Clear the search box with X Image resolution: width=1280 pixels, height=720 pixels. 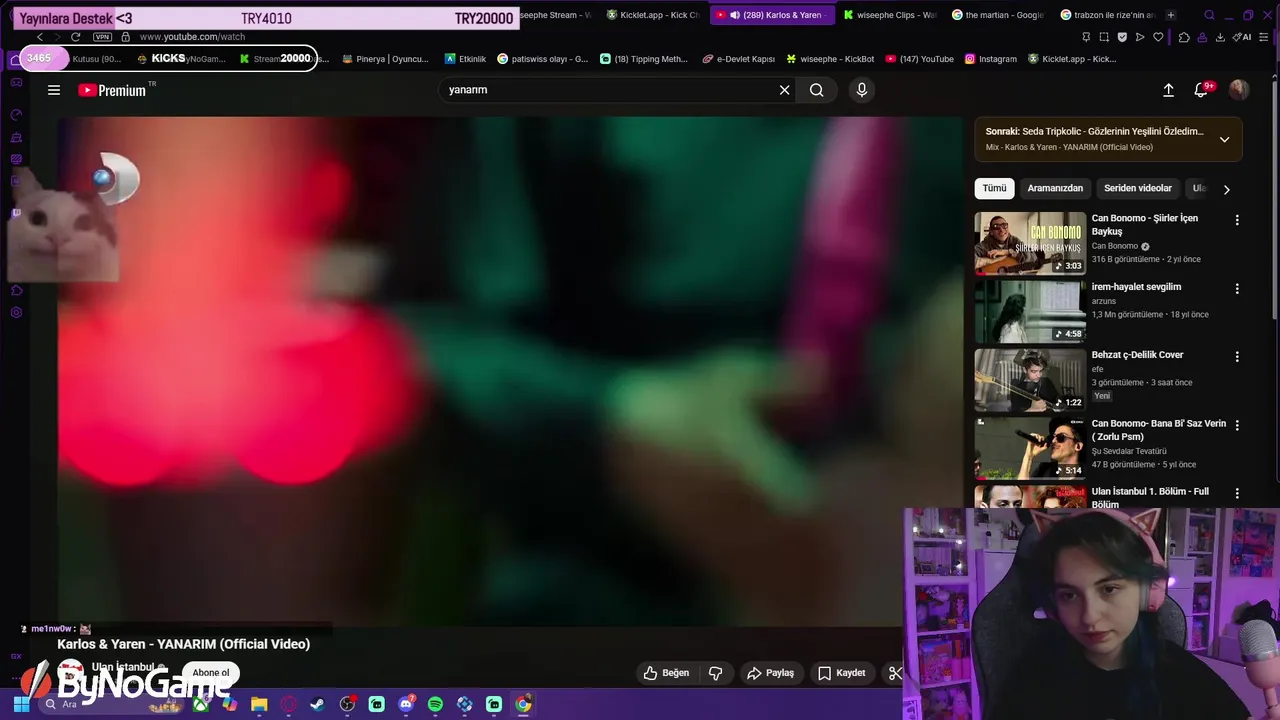tap(785, 90)
